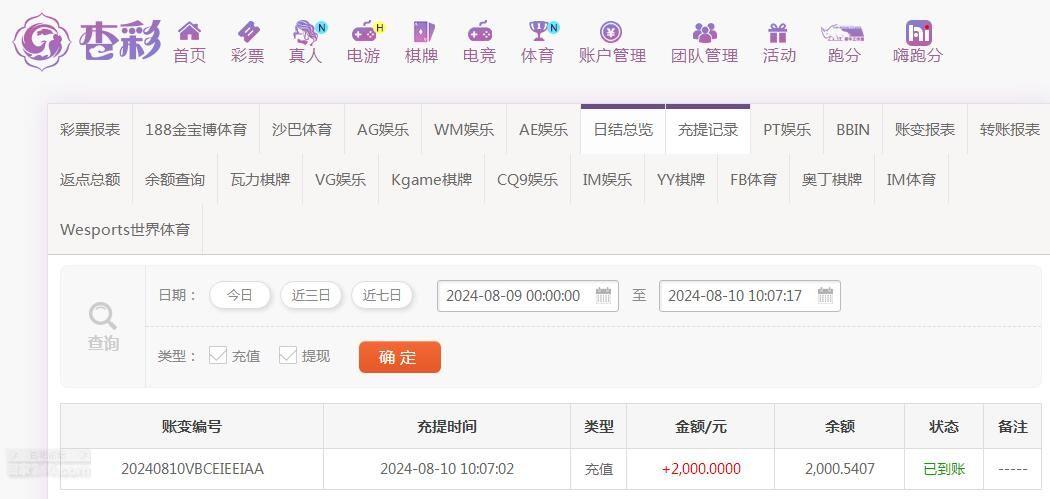
Task: Click the 杏彩 site logo
Action: click(88, 42)
